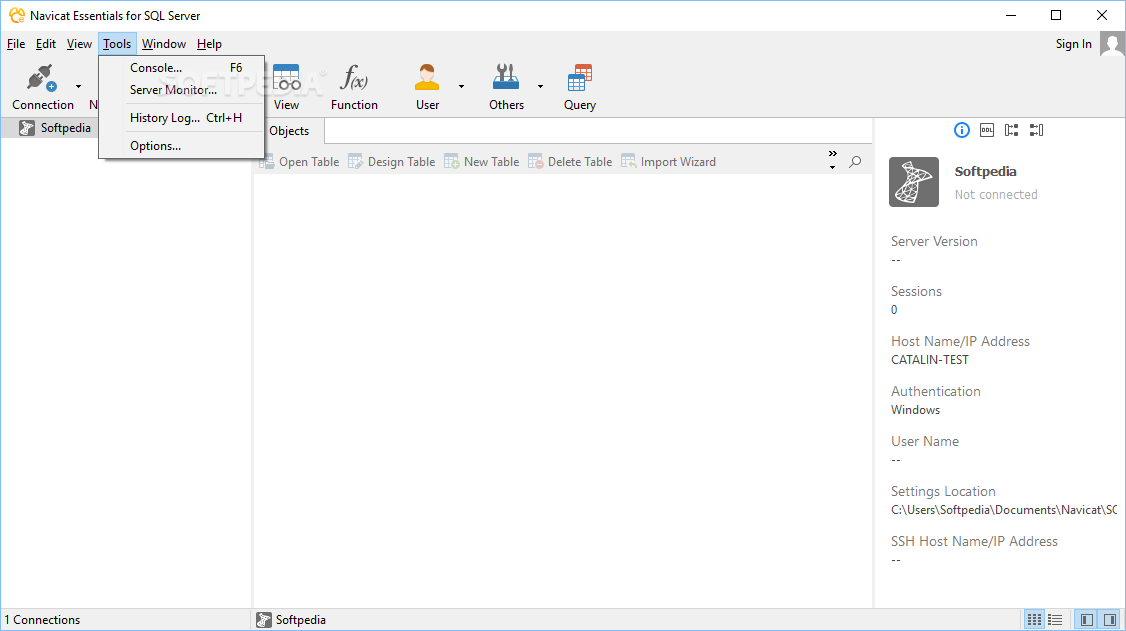Select the Softpedia connection in tree
This screenshot has height=631, width=1126.
click(x=56, y=128)
